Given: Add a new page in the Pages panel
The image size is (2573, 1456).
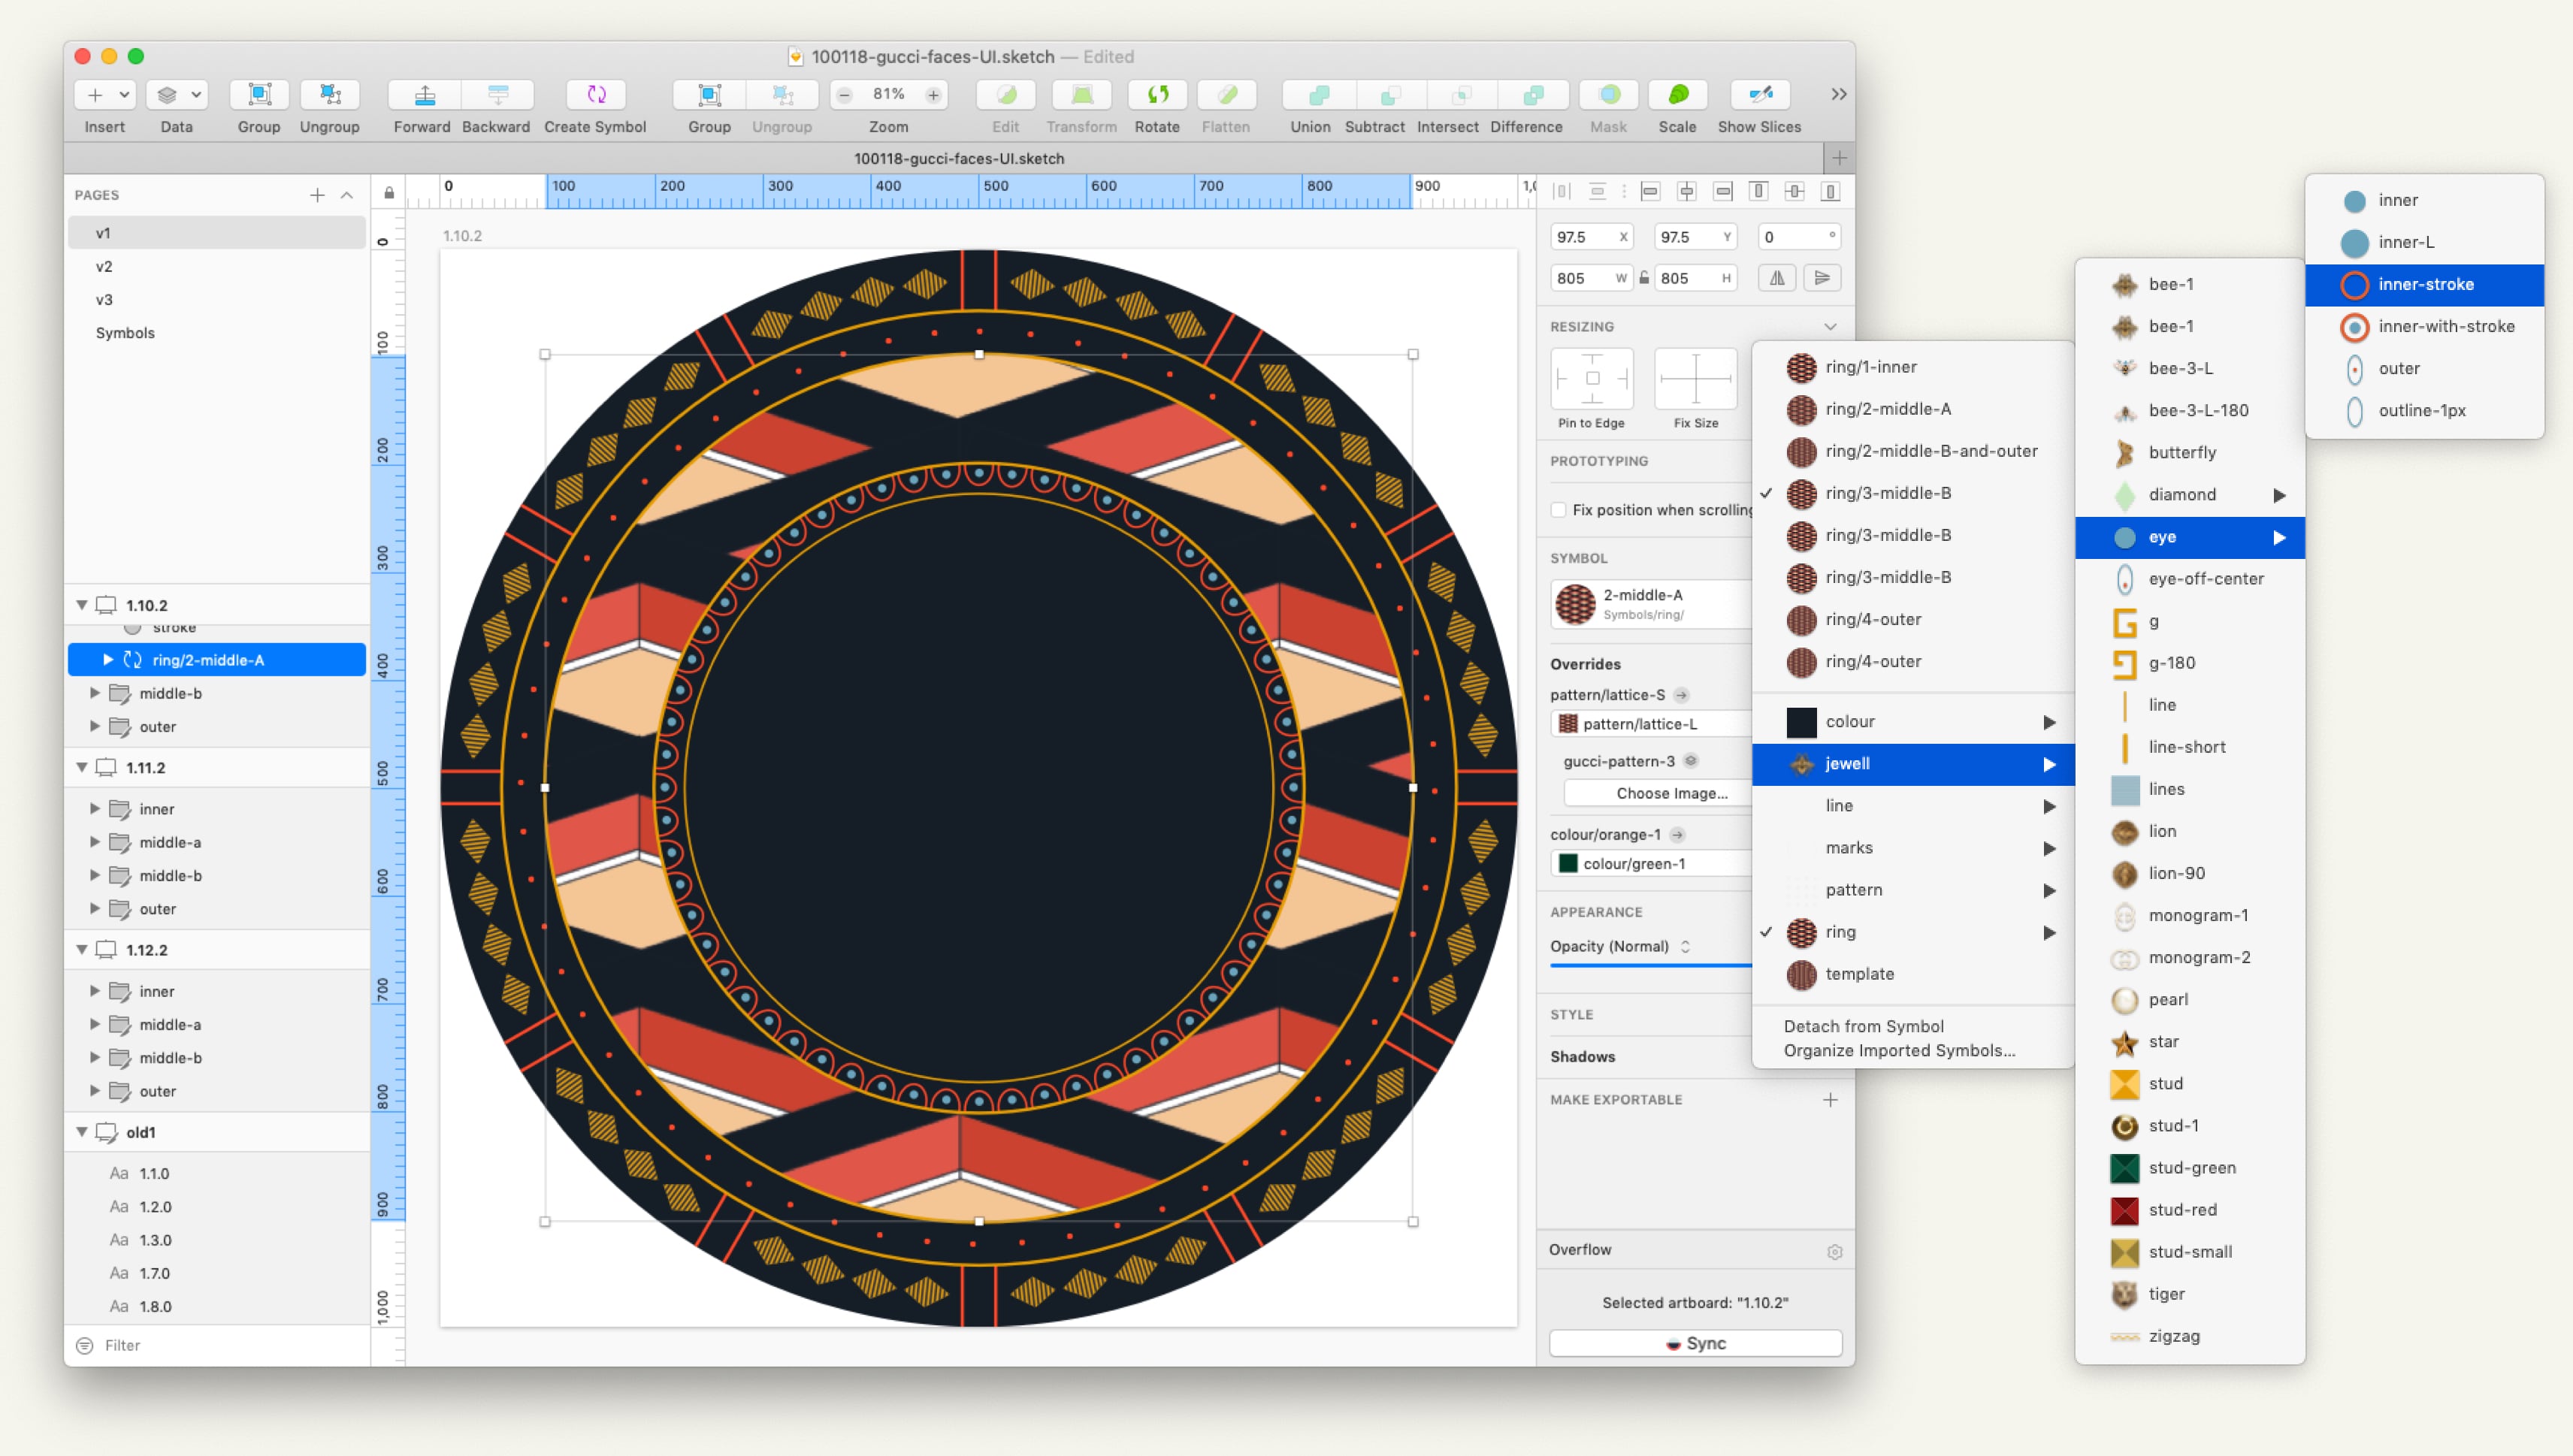Looking at the screenshot, I should (x=317, y=195).
